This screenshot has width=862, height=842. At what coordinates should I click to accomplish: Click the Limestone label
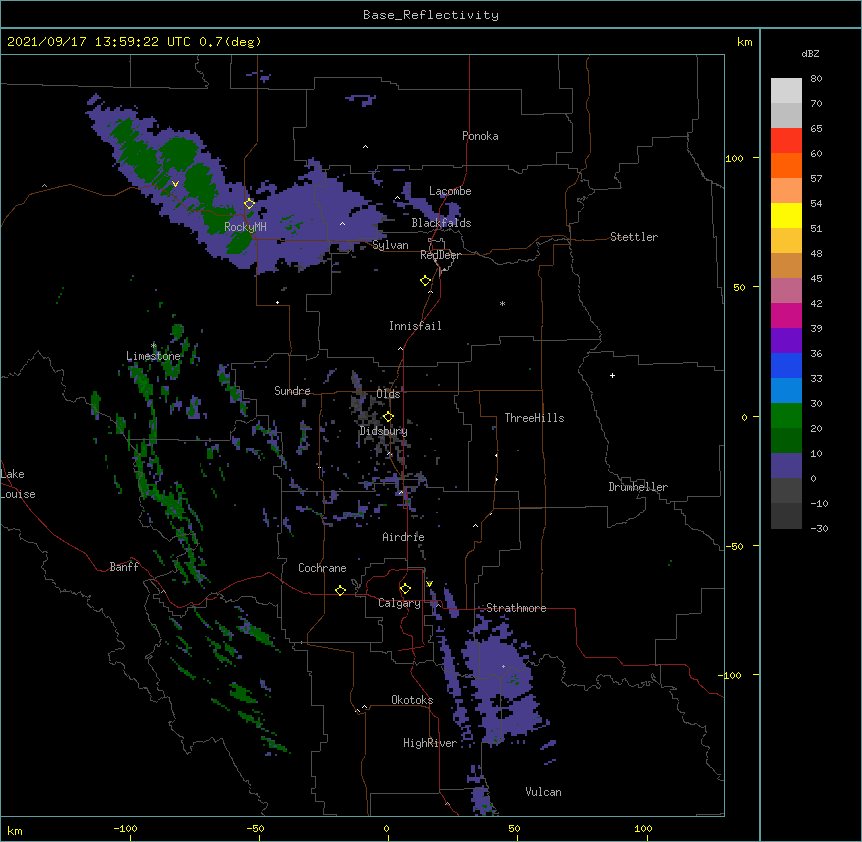pyautogui.click(x=153, y=356)
